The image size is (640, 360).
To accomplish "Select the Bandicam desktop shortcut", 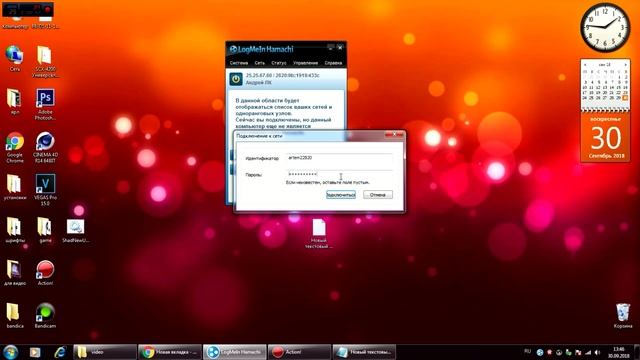I will [x=45, y=316].
